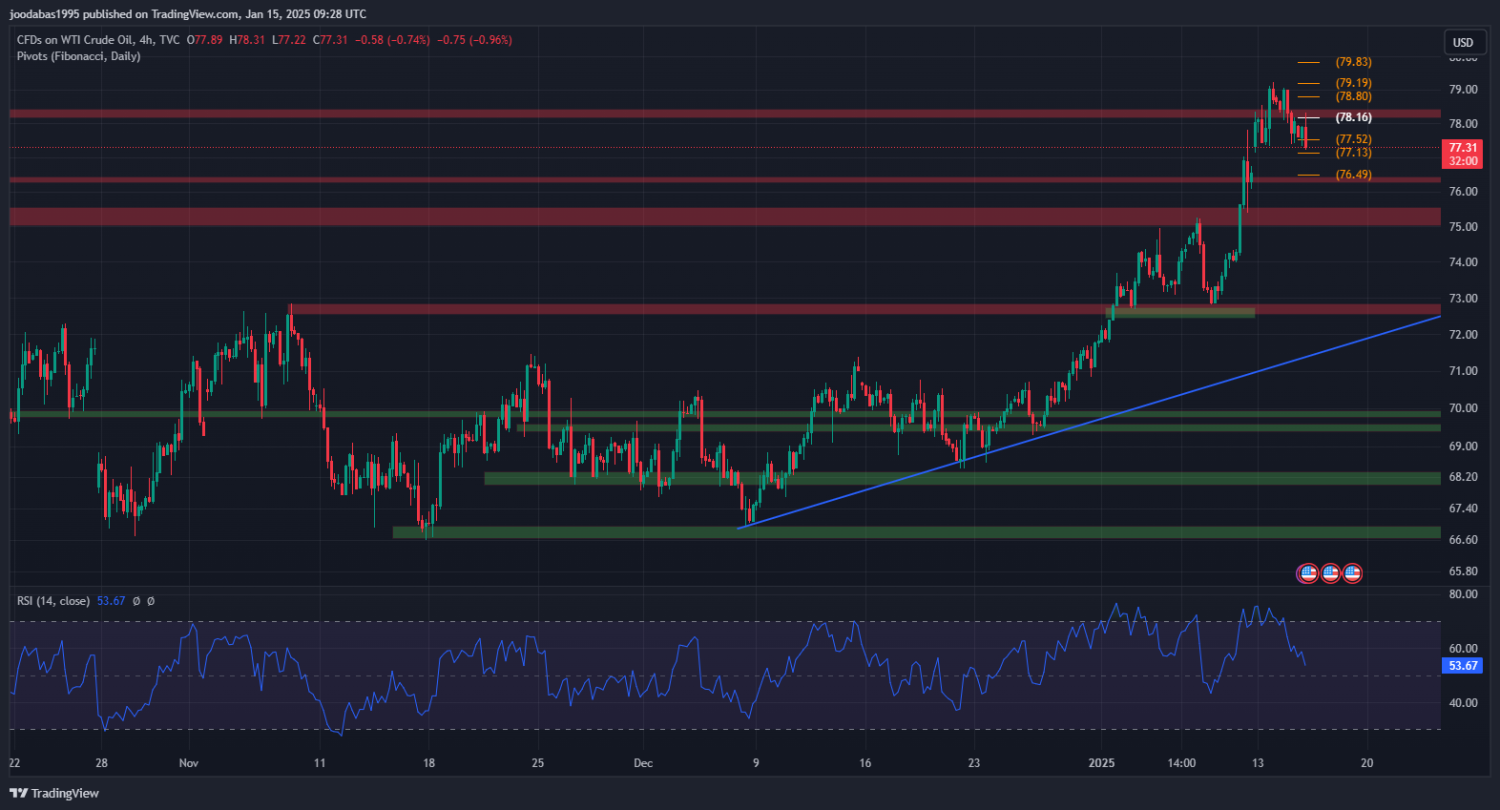Click the 65.80 price axis label
This screenshot has height=810, width=1500.
pos(1463,571)
